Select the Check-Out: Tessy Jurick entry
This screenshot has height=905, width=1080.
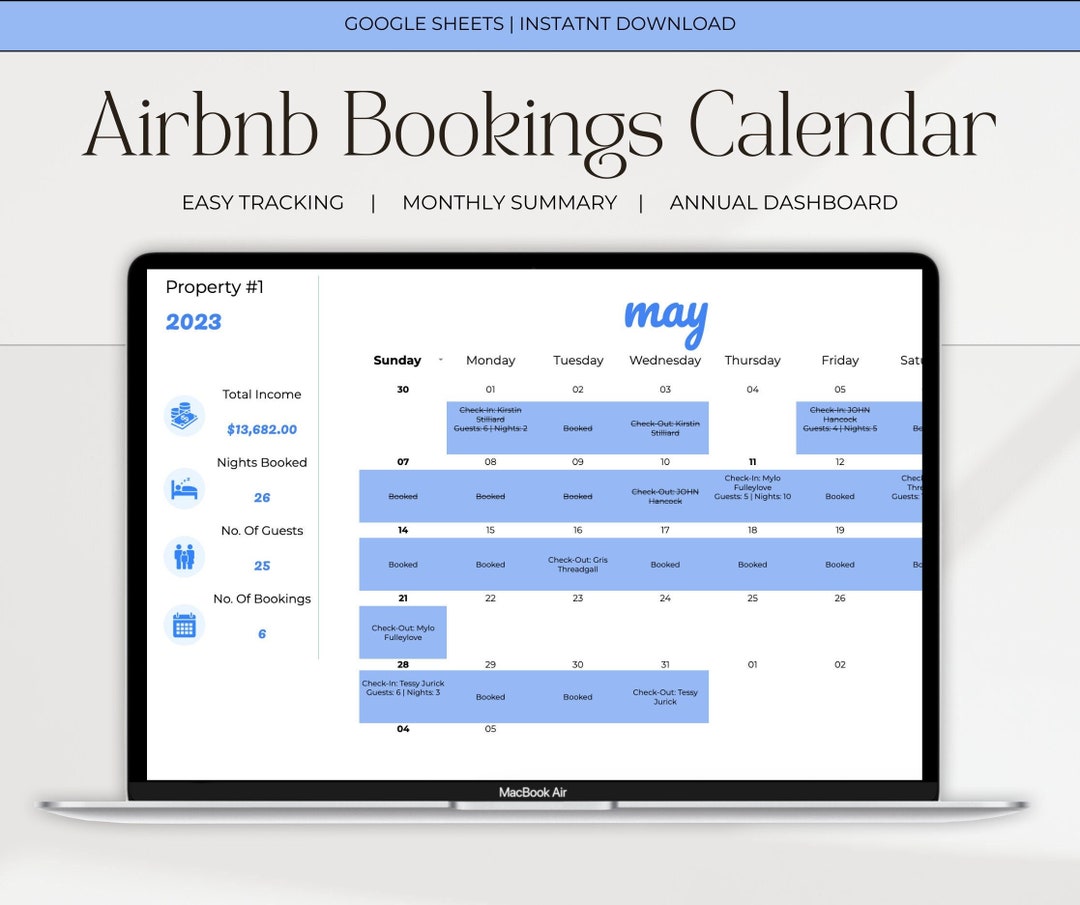pos(665,696)
